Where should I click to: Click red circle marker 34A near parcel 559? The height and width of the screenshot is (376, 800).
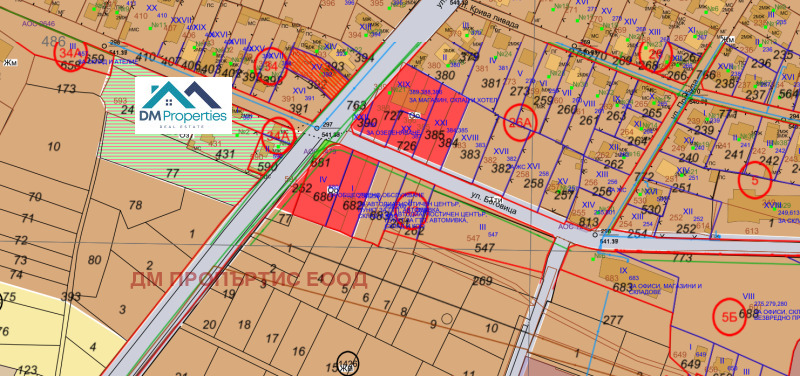[x=70, y=55]
